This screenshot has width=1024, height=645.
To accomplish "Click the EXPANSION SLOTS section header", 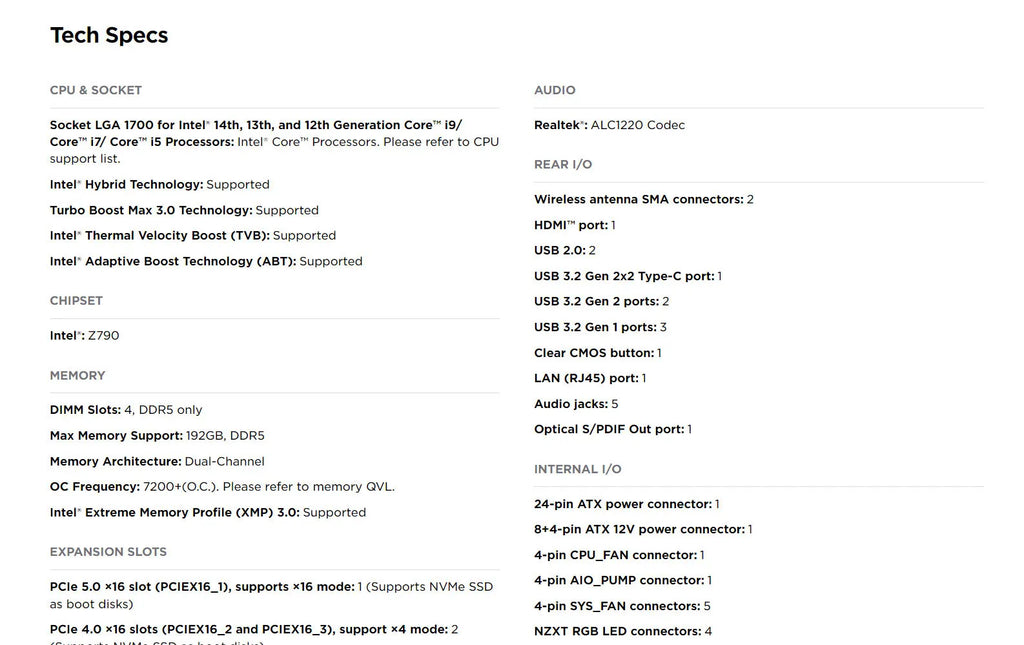I will (108, 551).
